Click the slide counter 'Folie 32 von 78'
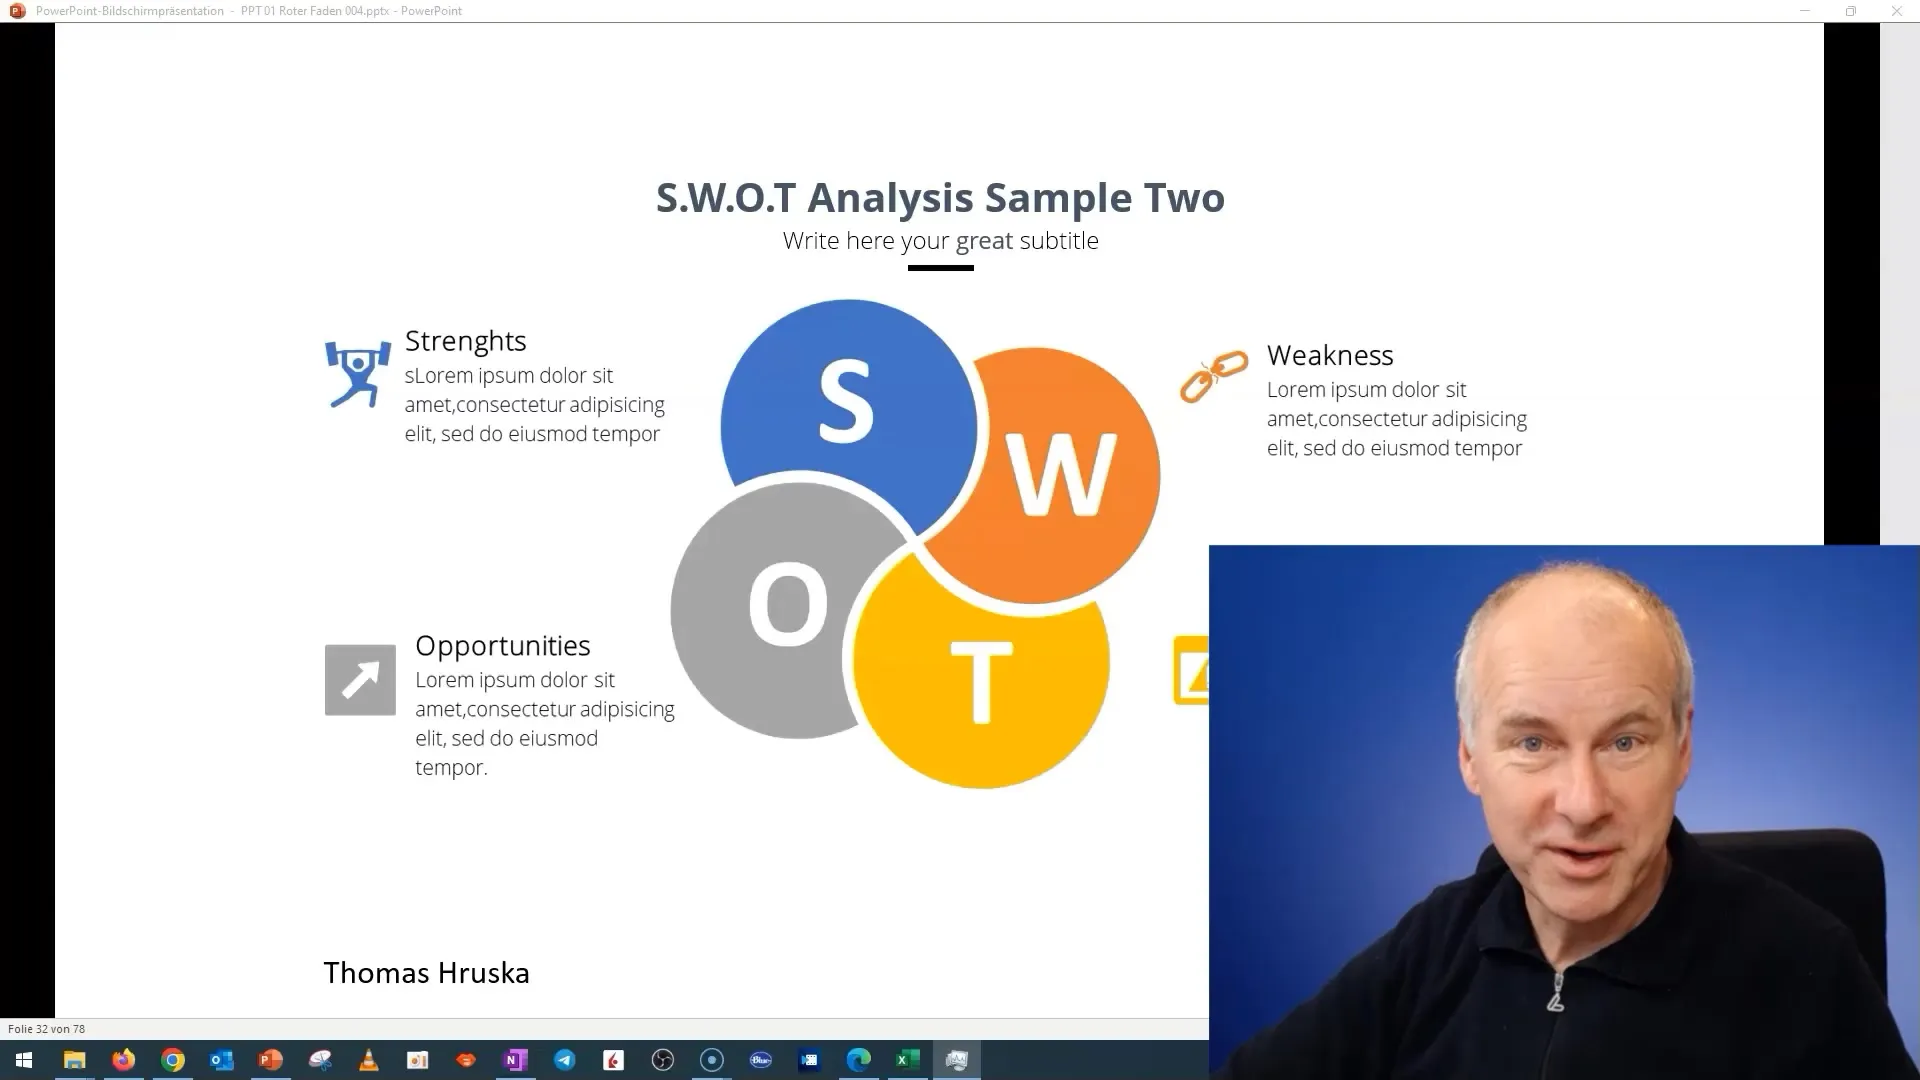This screenshot has height=1080, width=1920. point(46,1029)
